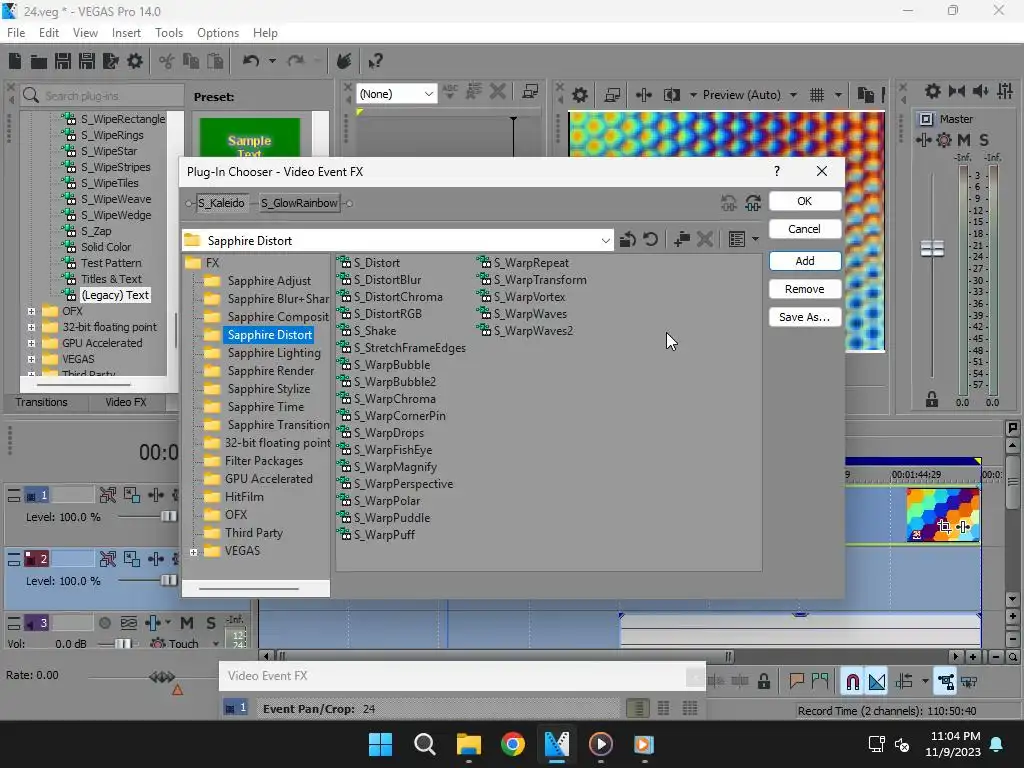Toggle lock fader channels padlock on Master
1024x768 pixels.
[932, 400]
